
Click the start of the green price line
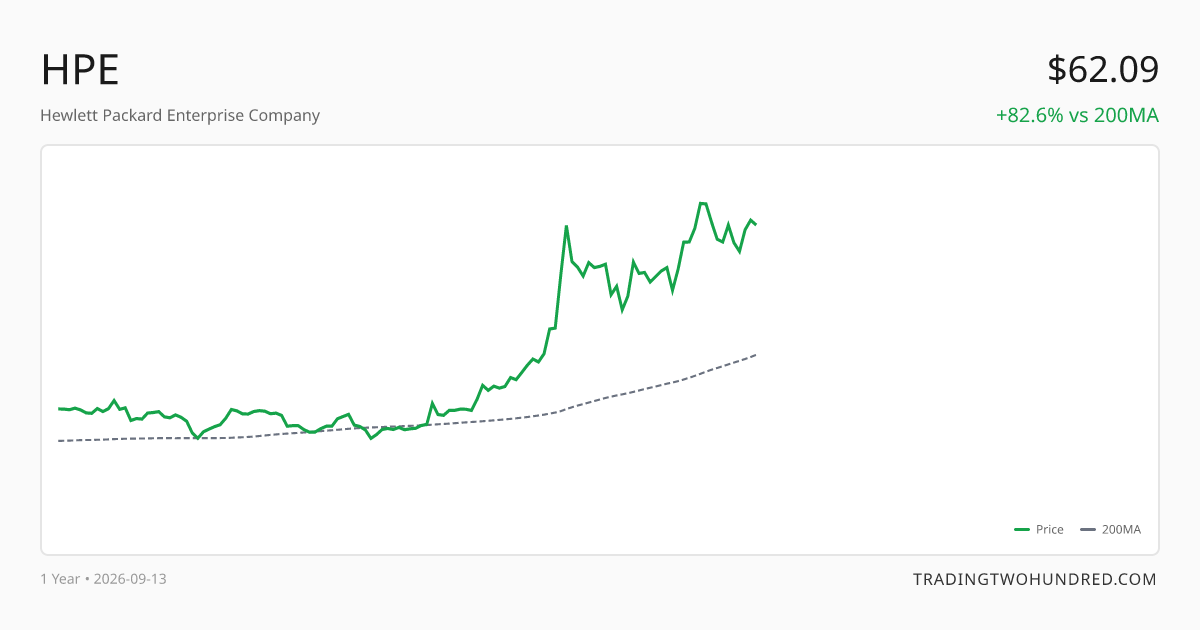(x=59, y=408)
